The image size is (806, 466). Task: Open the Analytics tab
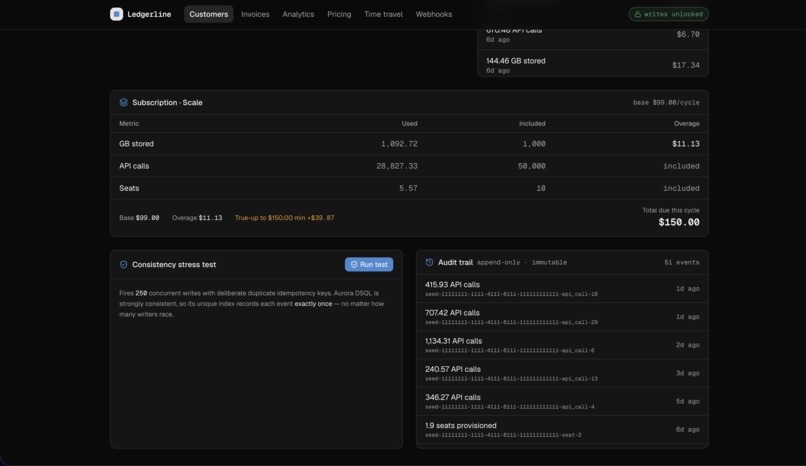tap(298, 14)
